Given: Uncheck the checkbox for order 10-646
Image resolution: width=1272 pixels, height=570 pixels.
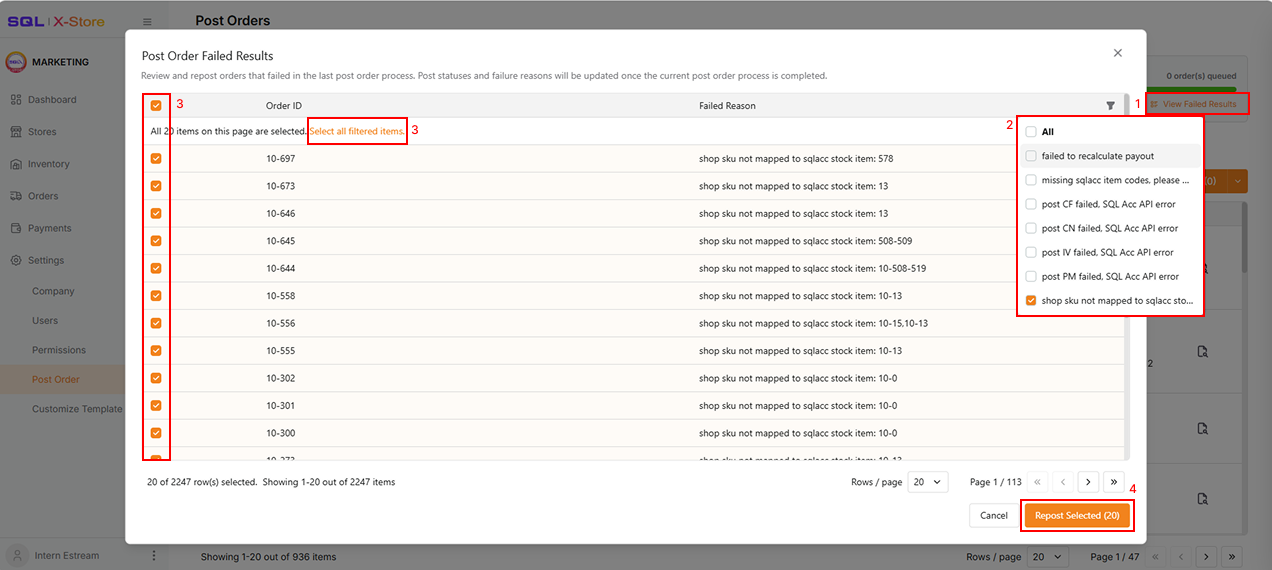Looking at the screenshot, I should (156, 213).
